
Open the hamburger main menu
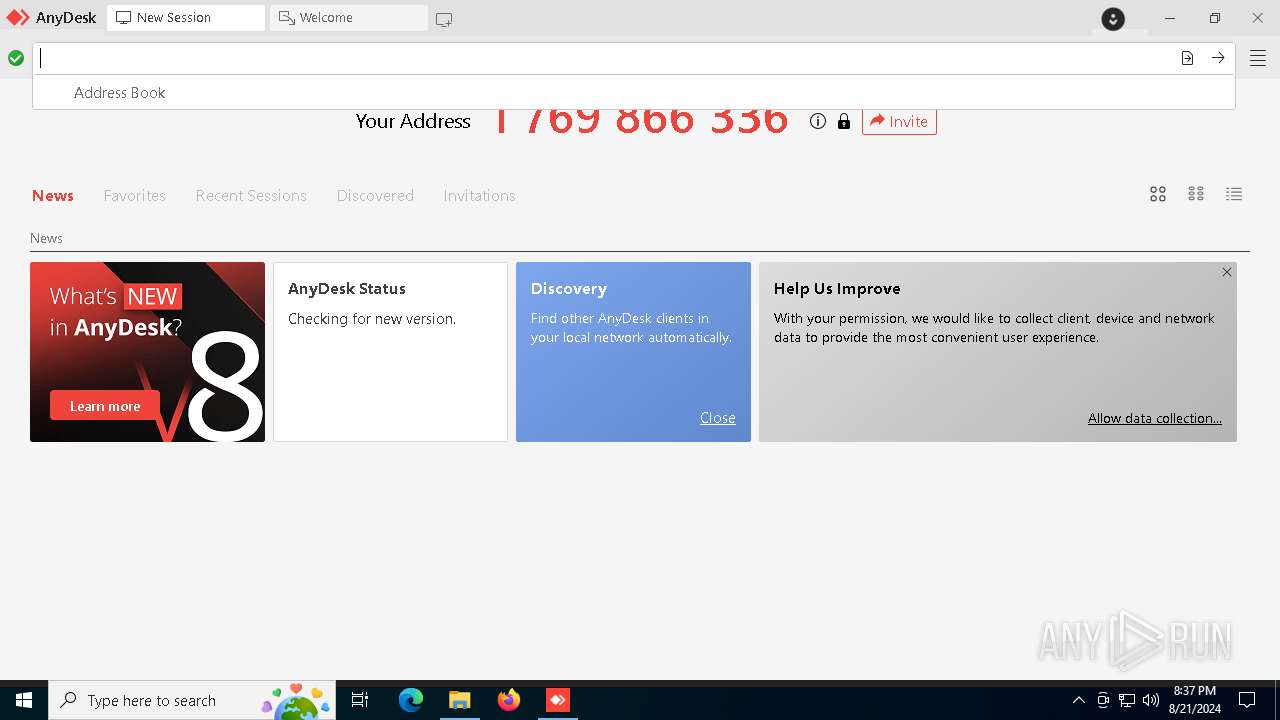click(x=1258, y=58)
